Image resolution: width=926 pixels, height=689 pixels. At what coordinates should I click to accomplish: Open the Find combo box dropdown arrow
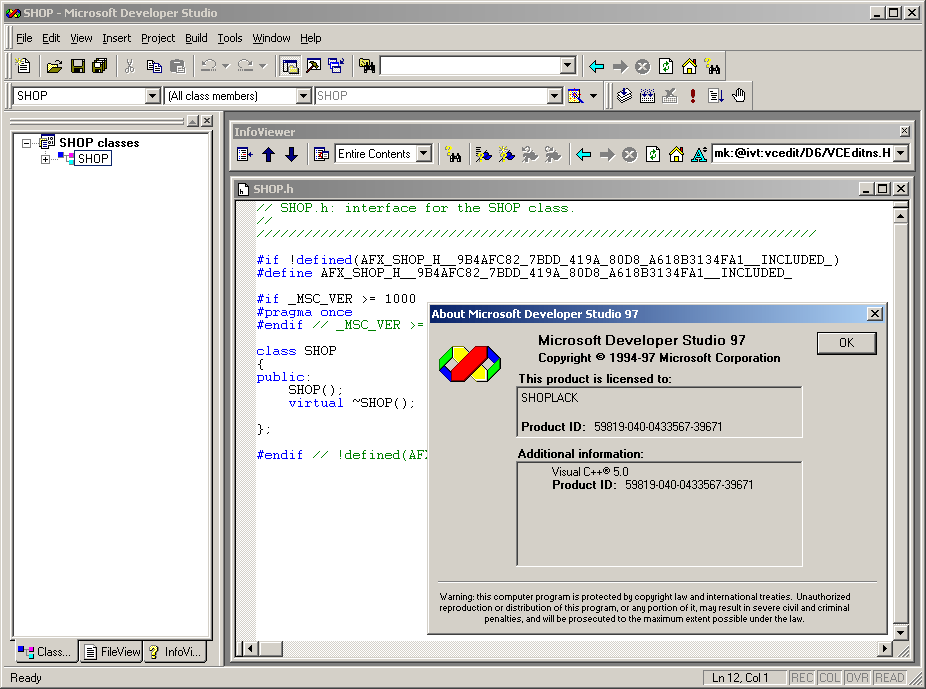[568, 66]
